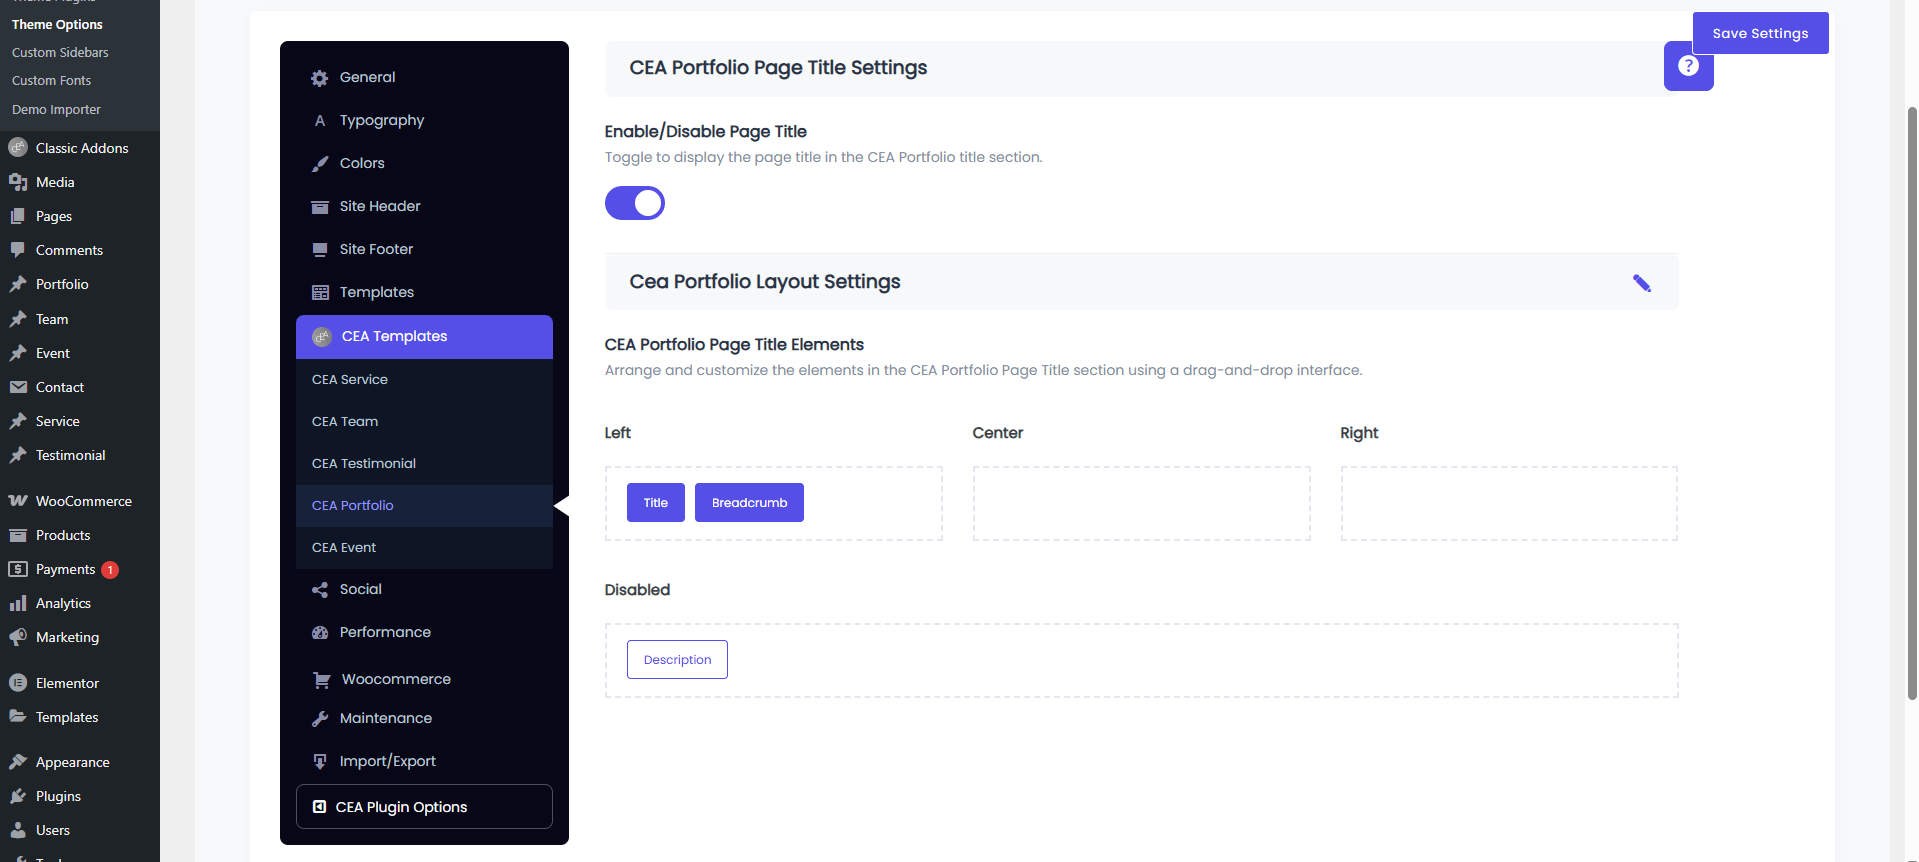Click the General gear icon
Viewport: 1919px width, 862px height.
[320, 78]
